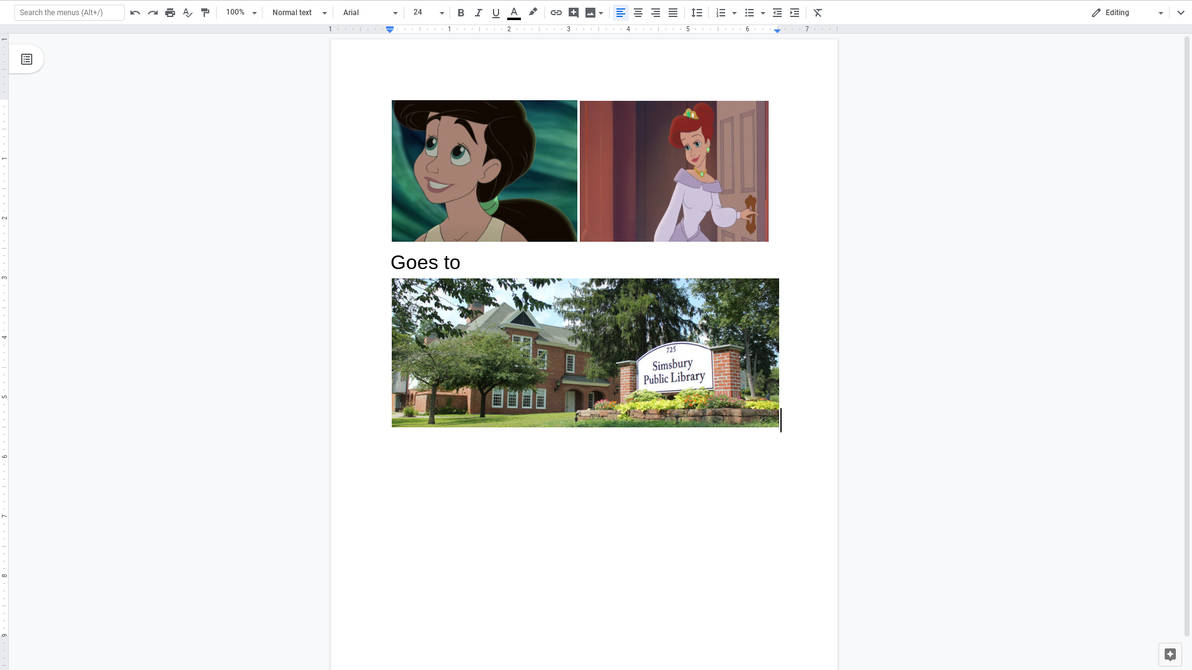The height and width of the screenshot is (670, 1192).
Task: Toggle italic formatting
Action: click(478, 13)
